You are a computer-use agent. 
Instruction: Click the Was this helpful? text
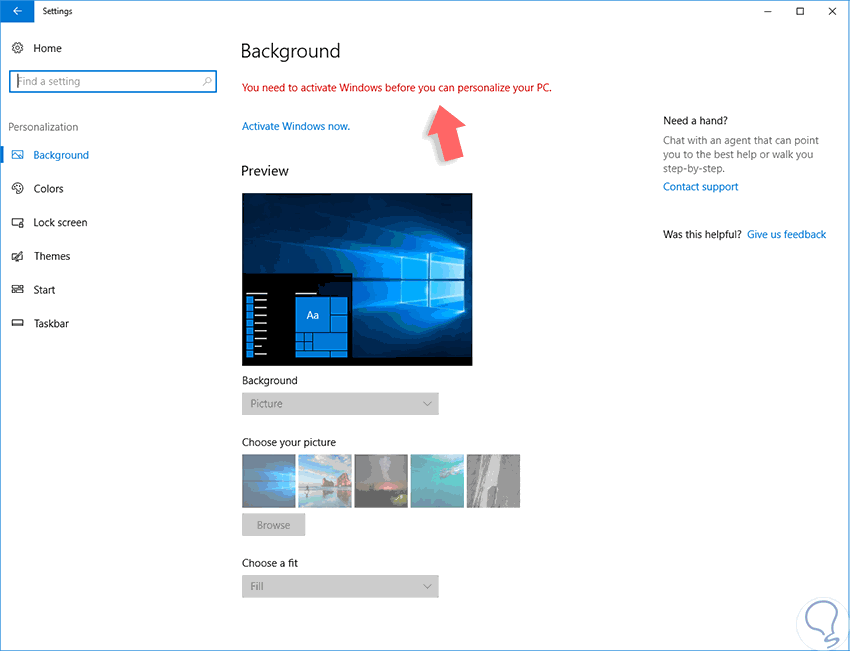[x=702, y=234]
